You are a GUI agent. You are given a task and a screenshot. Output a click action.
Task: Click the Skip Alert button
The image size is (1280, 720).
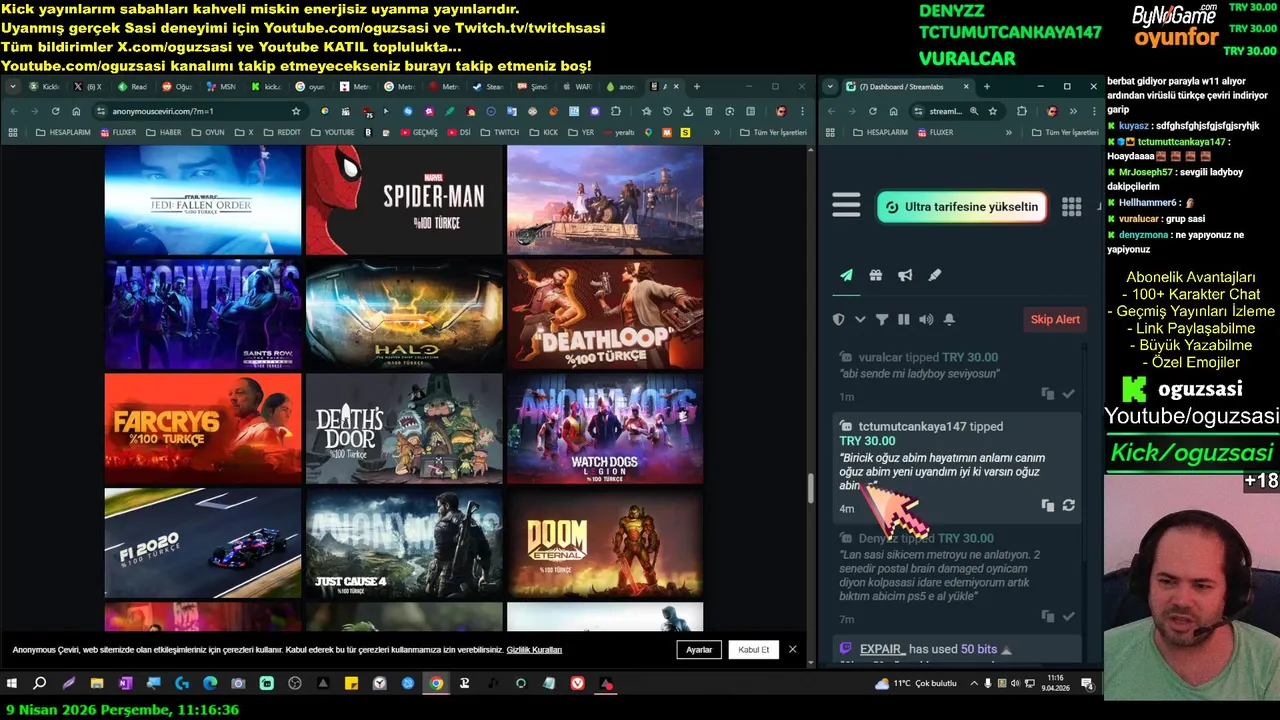pyautogui.click(x=1055, y=319)
